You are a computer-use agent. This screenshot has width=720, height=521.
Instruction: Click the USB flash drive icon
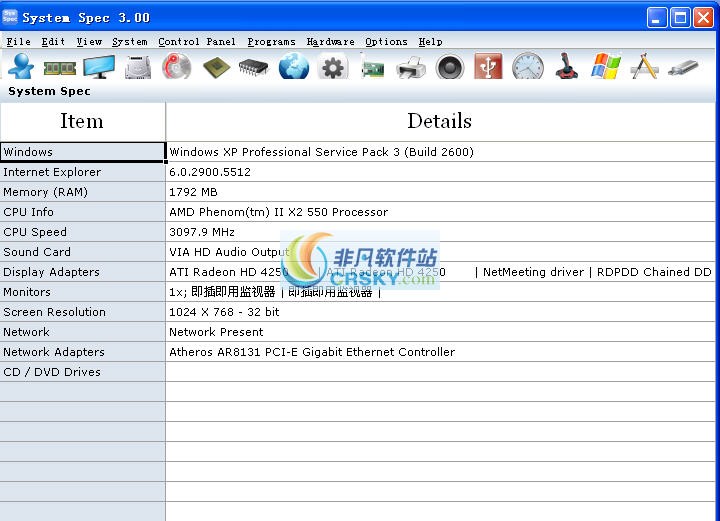tap(683, 67)
